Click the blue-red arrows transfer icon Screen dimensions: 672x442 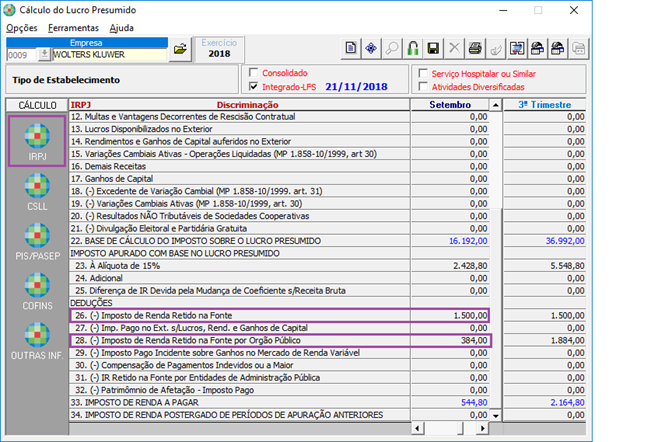(x=516, y=48)
